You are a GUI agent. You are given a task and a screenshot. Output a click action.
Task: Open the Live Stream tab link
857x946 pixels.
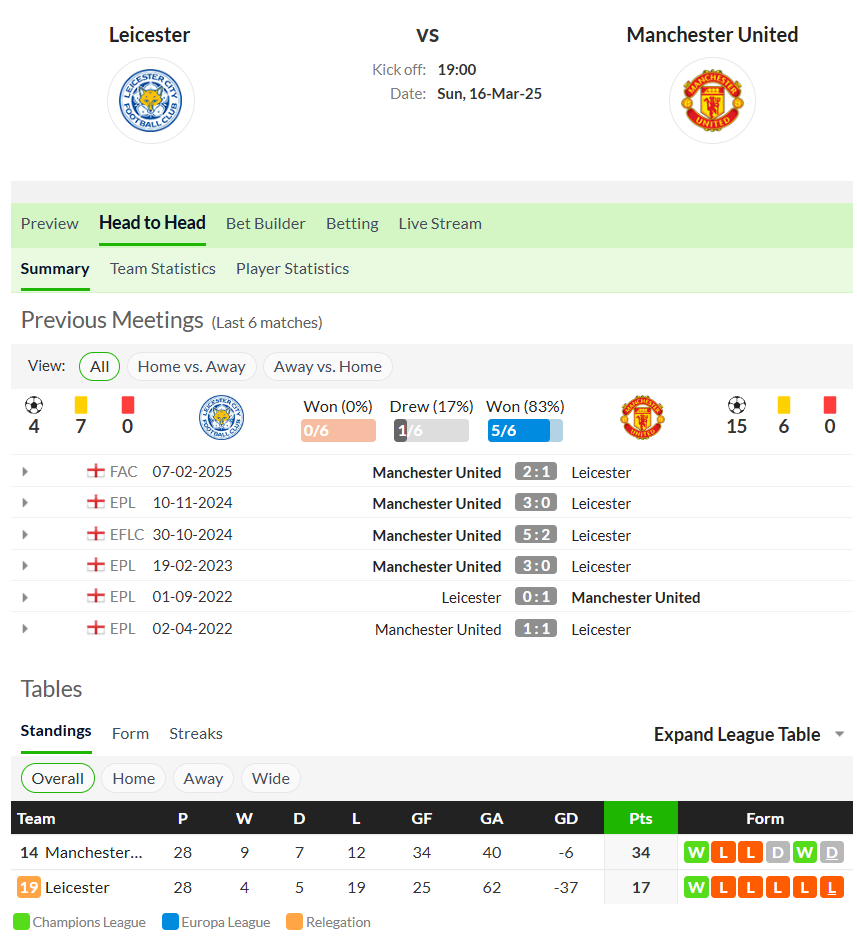(440, 224)
